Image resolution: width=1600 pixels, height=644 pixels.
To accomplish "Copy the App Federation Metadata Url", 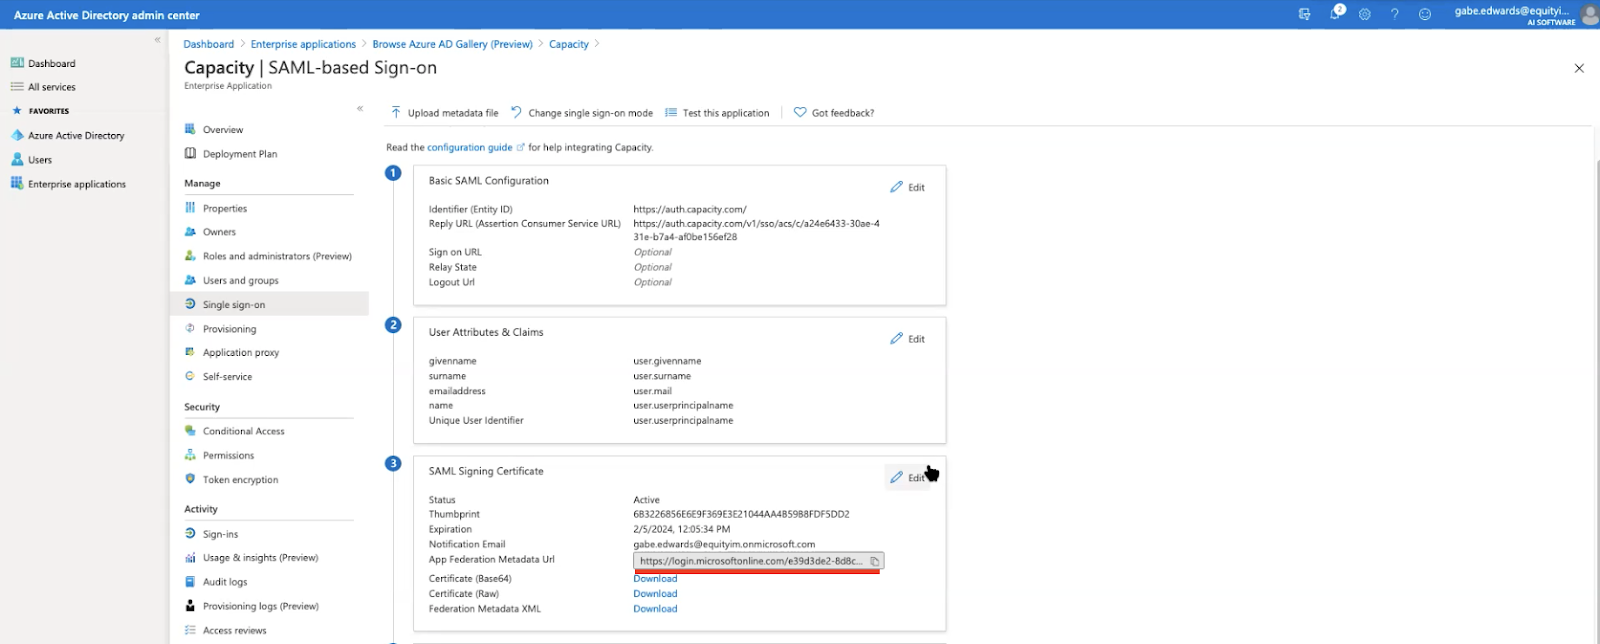I will (x=874, y=561).
